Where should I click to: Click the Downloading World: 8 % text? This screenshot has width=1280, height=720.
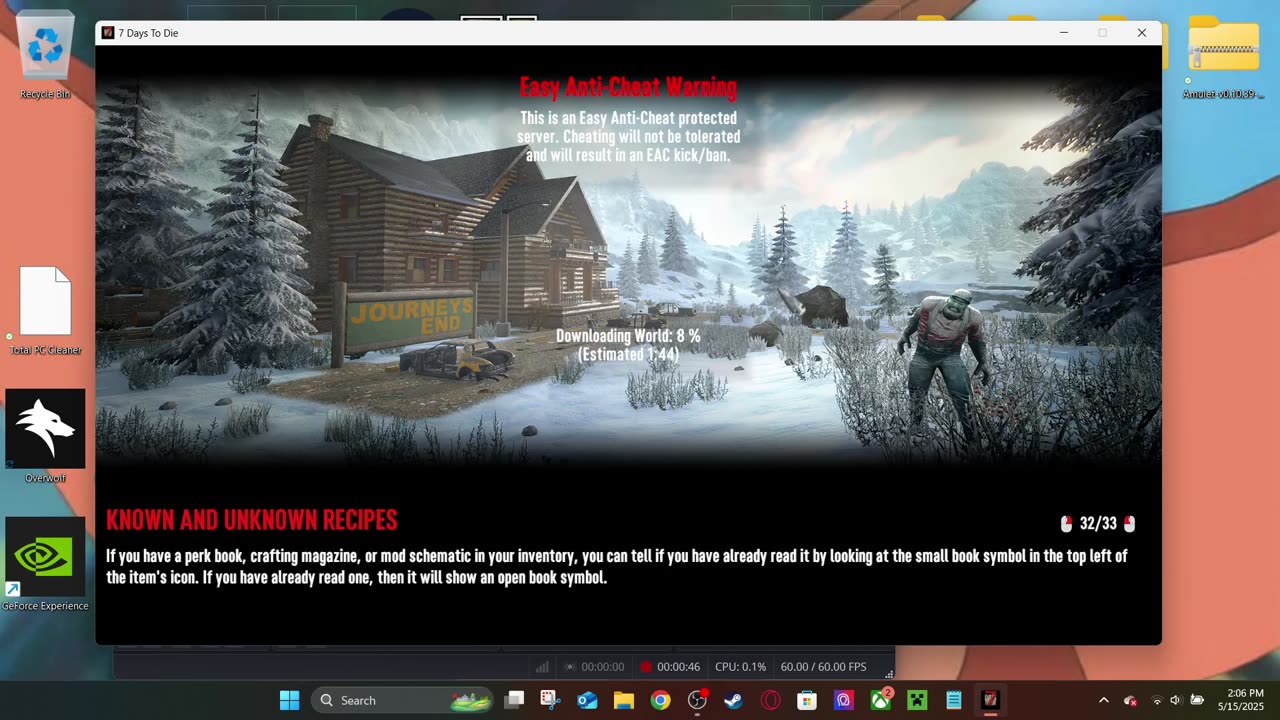point(628,337)
